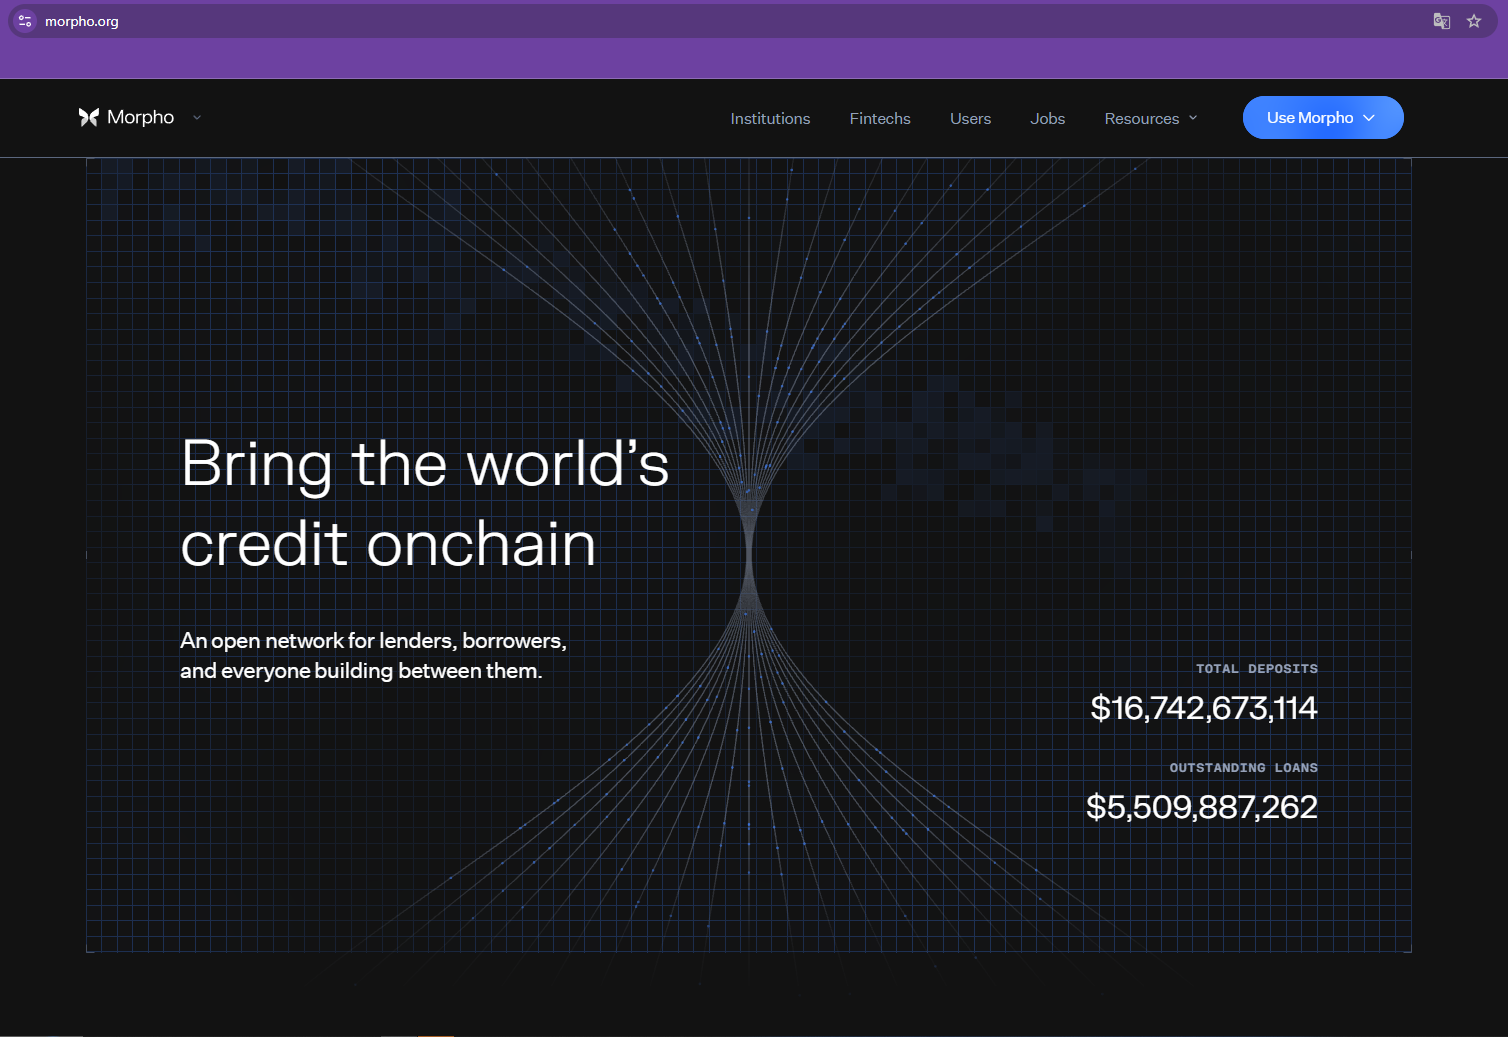Open the Jobs nav link
The width and height of the screenshot is (1508, 1037).
point(1047,118)
